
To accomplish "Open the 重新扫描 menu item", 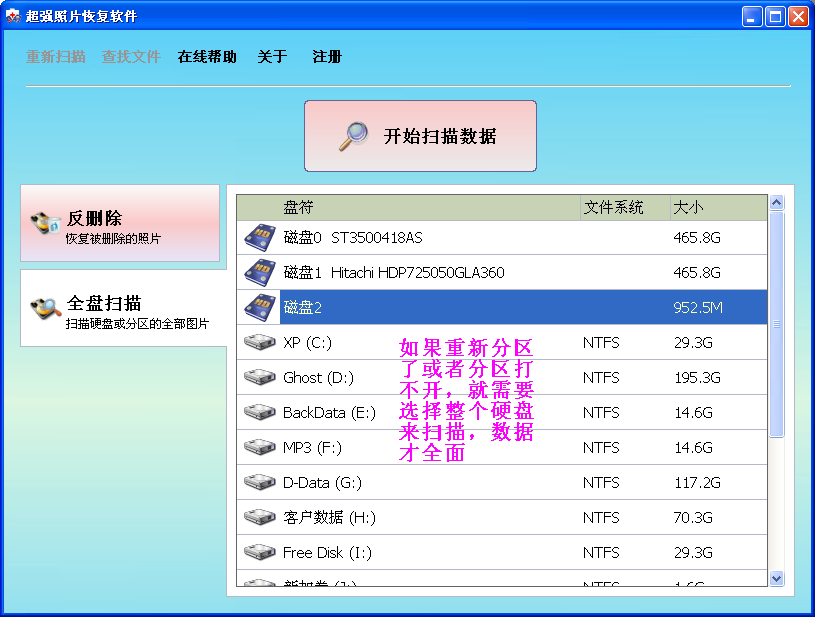I will (x=56, y=56).
